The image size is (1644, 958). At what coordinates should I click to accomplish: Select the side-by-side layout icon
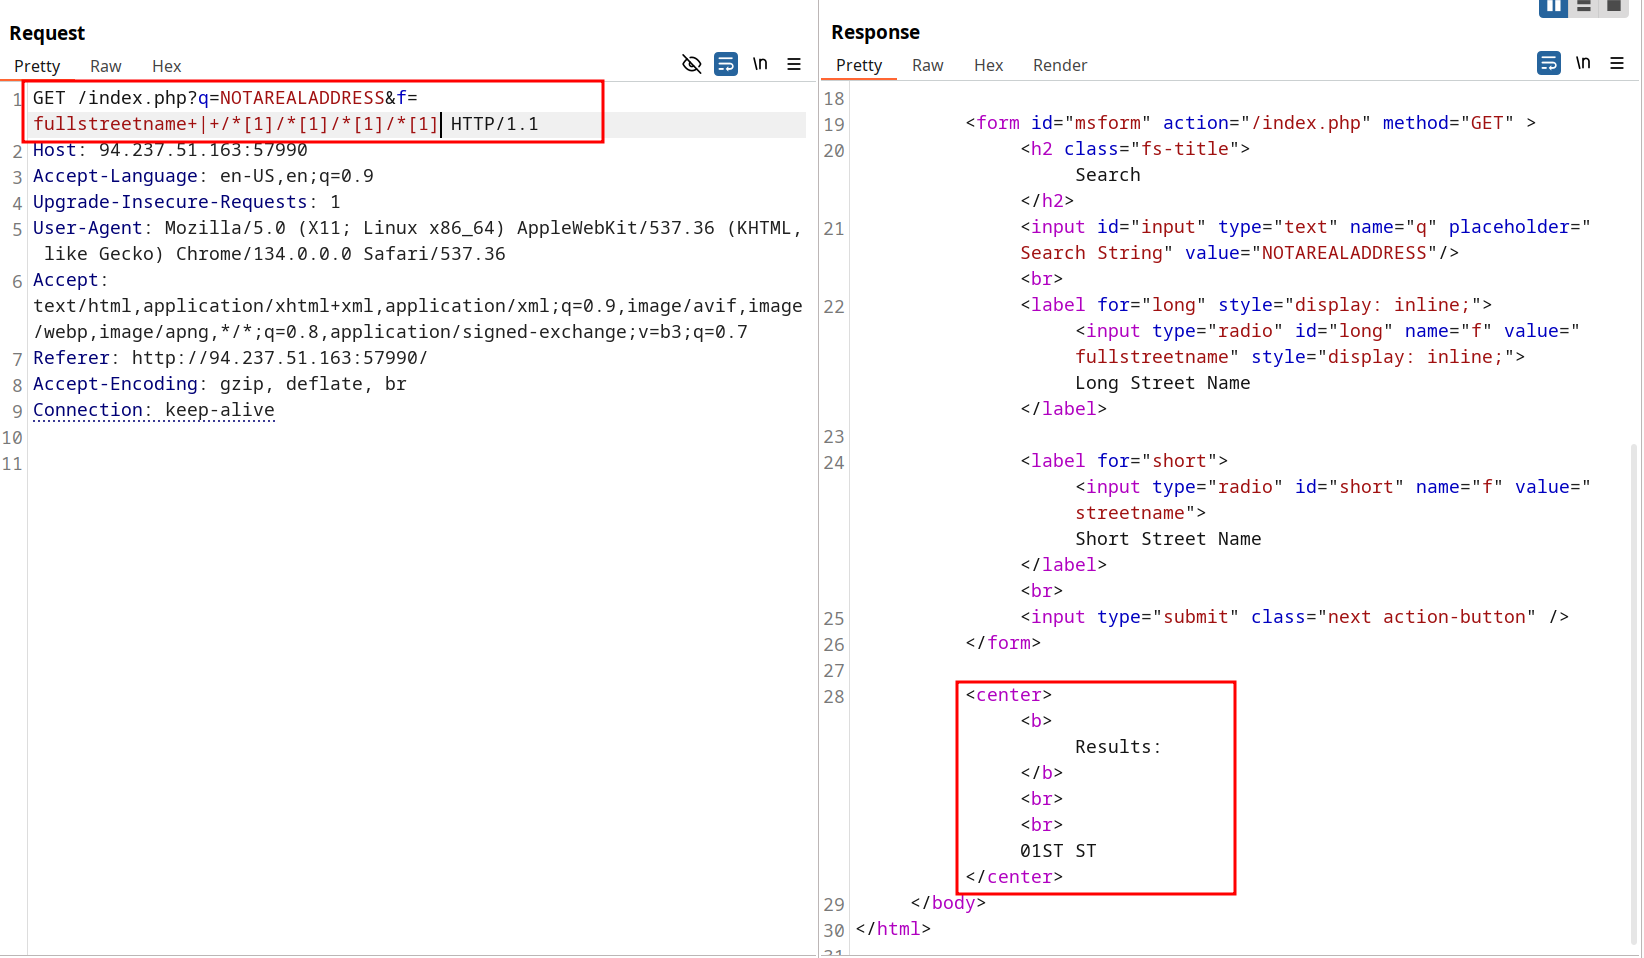click(1553, 7)
